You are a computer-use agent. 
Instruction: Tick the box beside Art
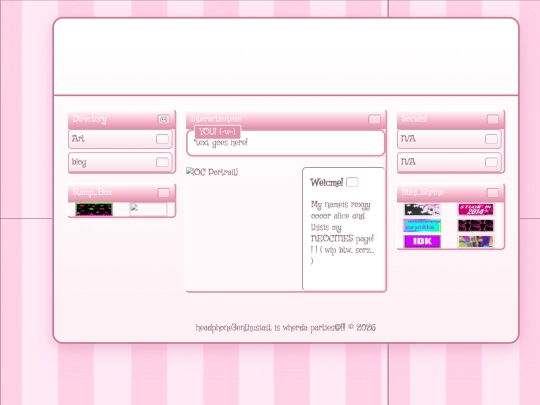click(x=162, y=139)
